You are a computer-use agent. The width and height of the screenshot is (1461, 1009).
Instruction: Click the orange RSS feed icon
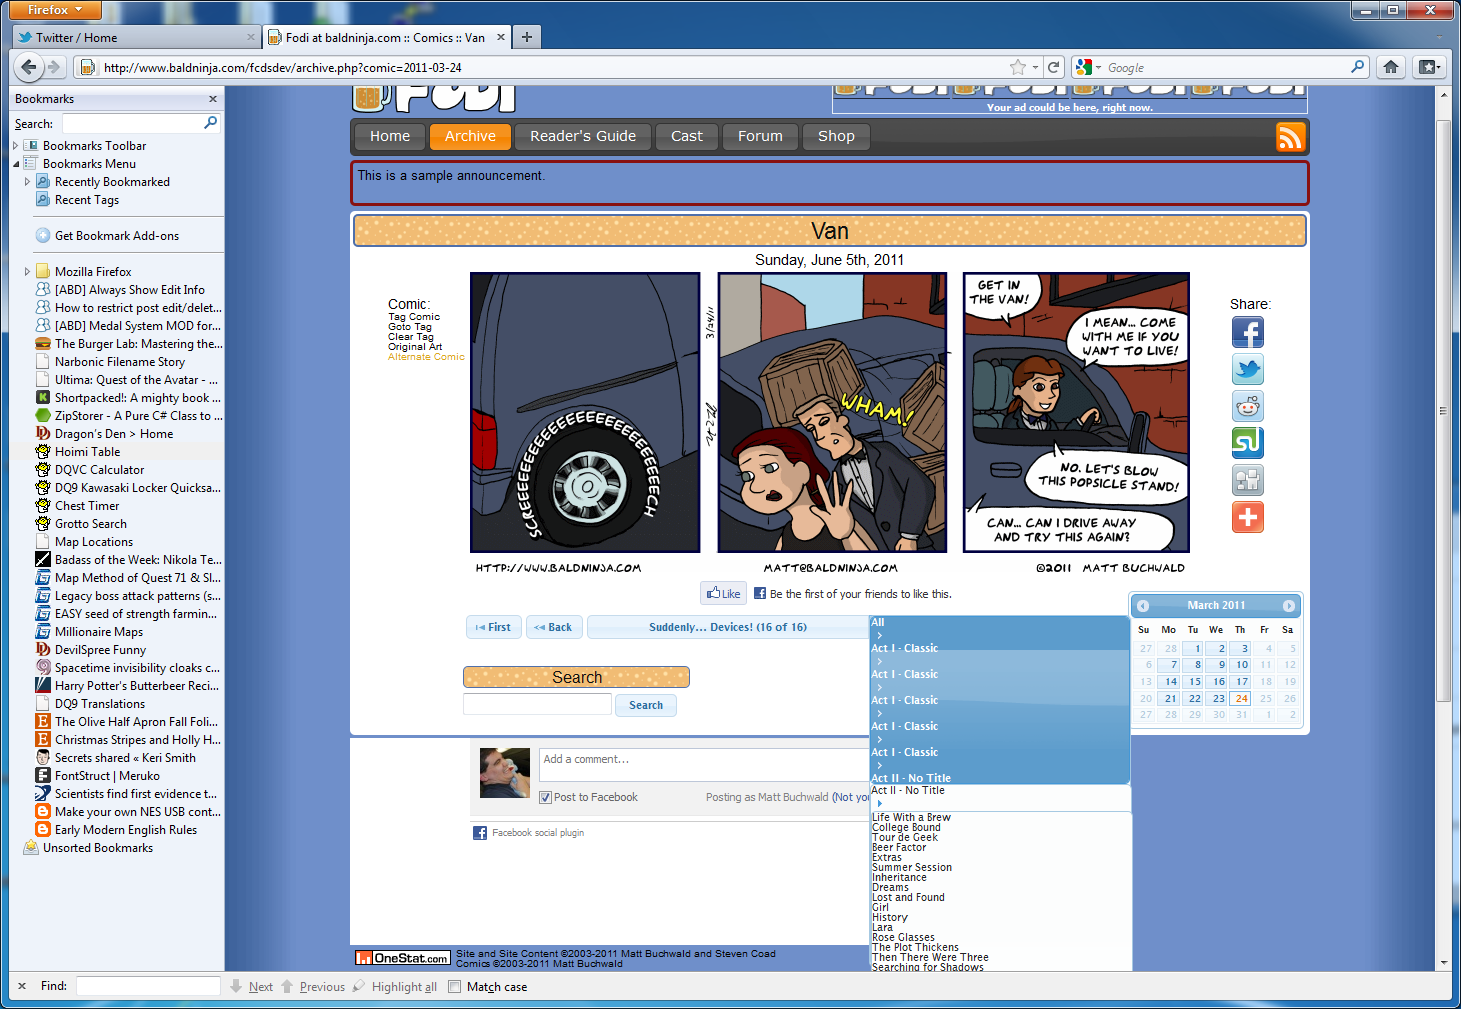tap(1290, 137)
